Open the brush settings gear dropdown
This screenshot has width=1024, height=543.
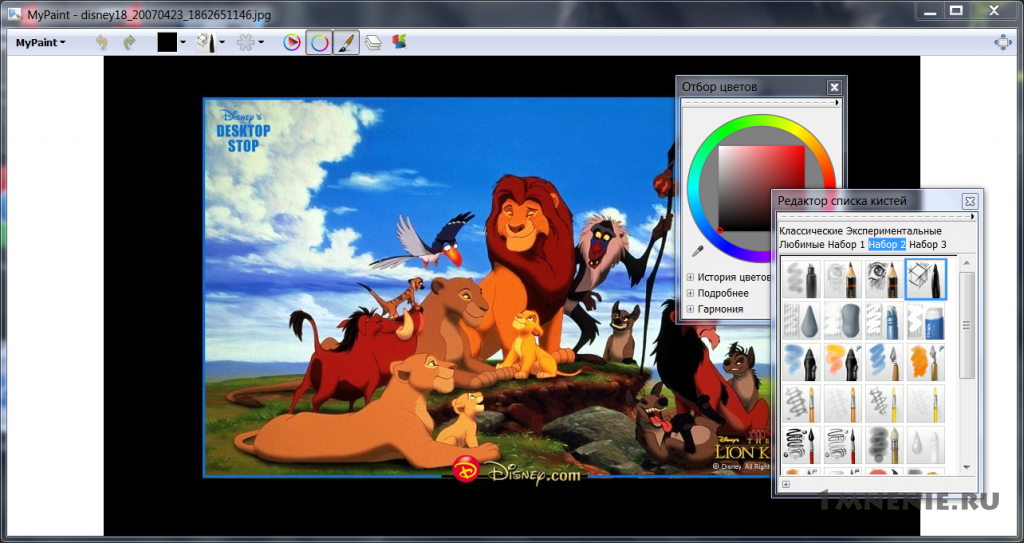point(261,42)
